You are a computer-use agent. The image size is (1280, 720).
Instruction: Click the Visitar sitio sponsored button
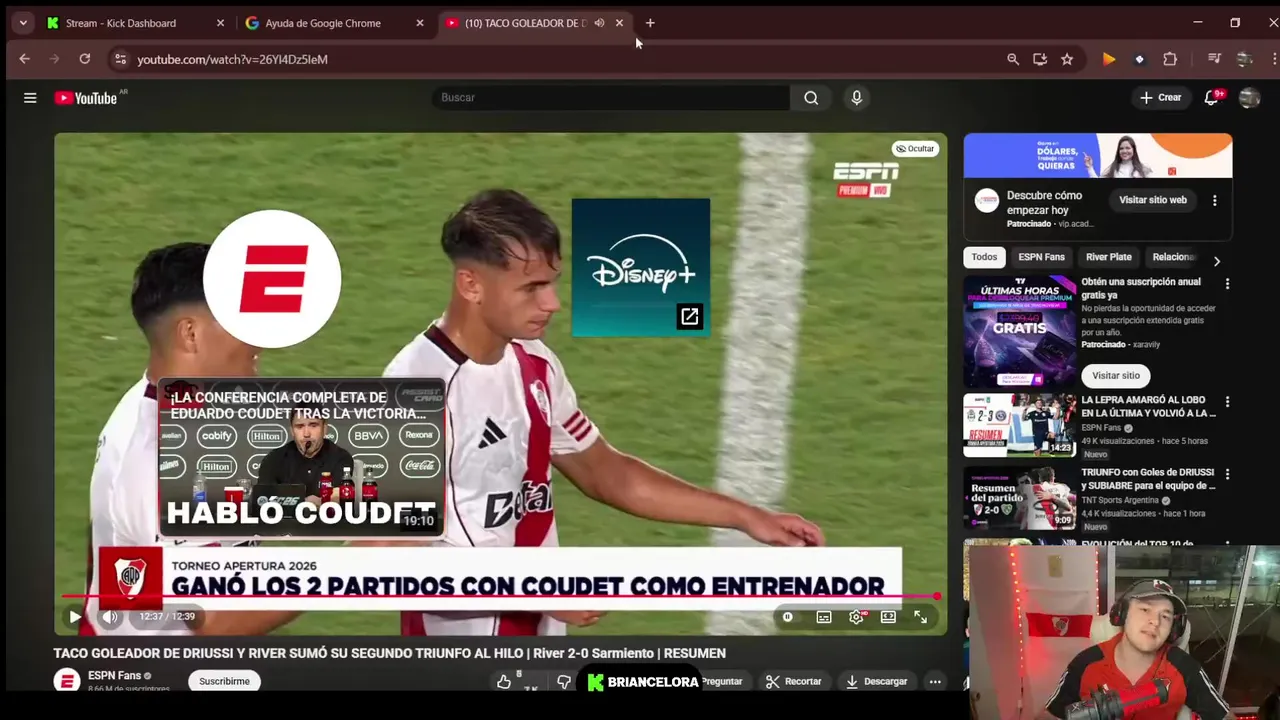pos(1116,375)
